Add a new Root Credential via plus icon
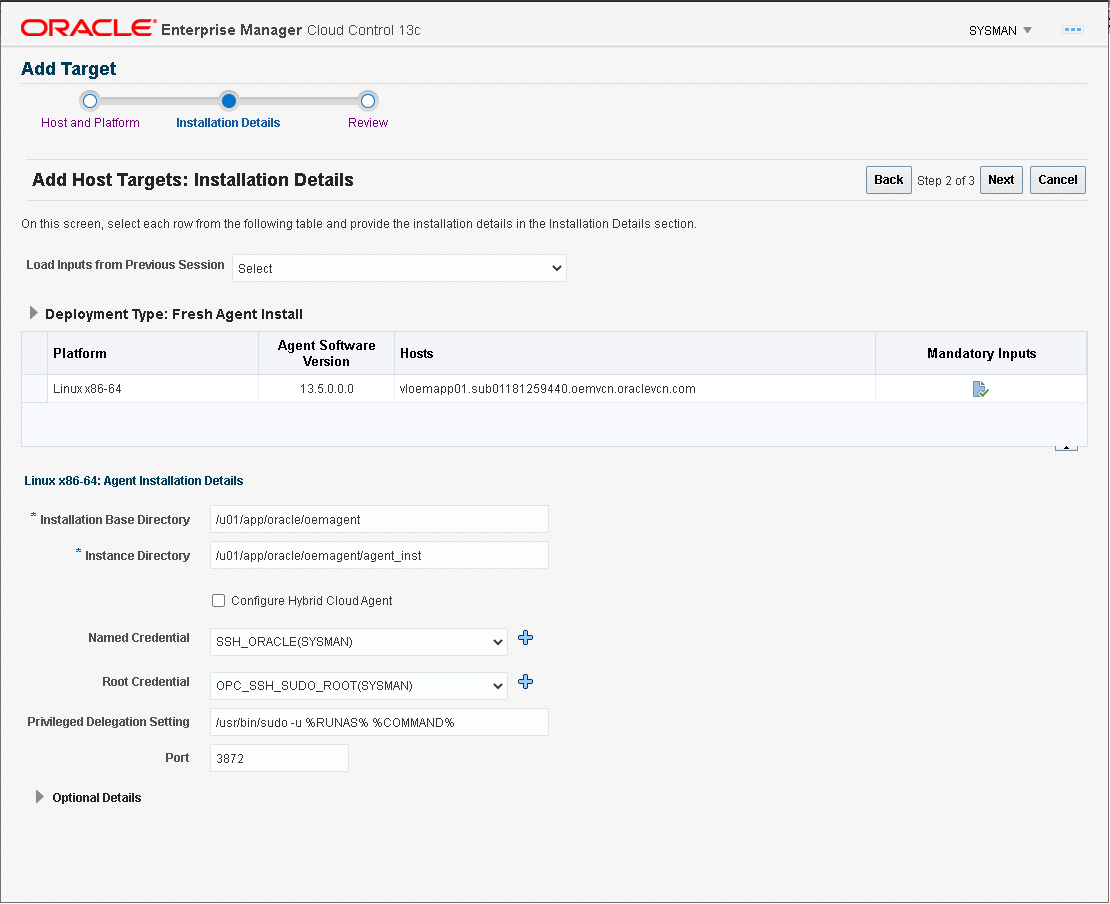Image resolution: width=1110 pixels, height=904 pixels. tap(525, 681)
